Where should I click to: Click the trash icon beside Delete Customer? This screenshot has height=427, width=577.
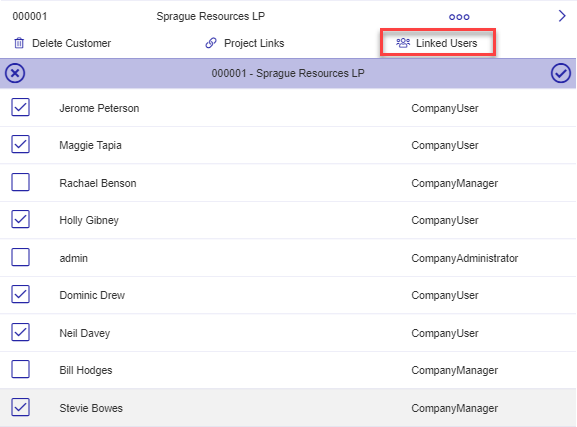click(x=19, y=43)
